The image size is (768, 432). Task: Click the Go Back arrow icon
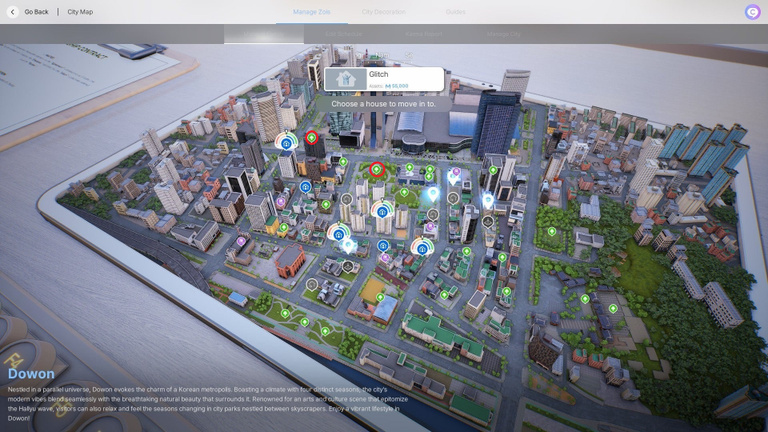13,12
